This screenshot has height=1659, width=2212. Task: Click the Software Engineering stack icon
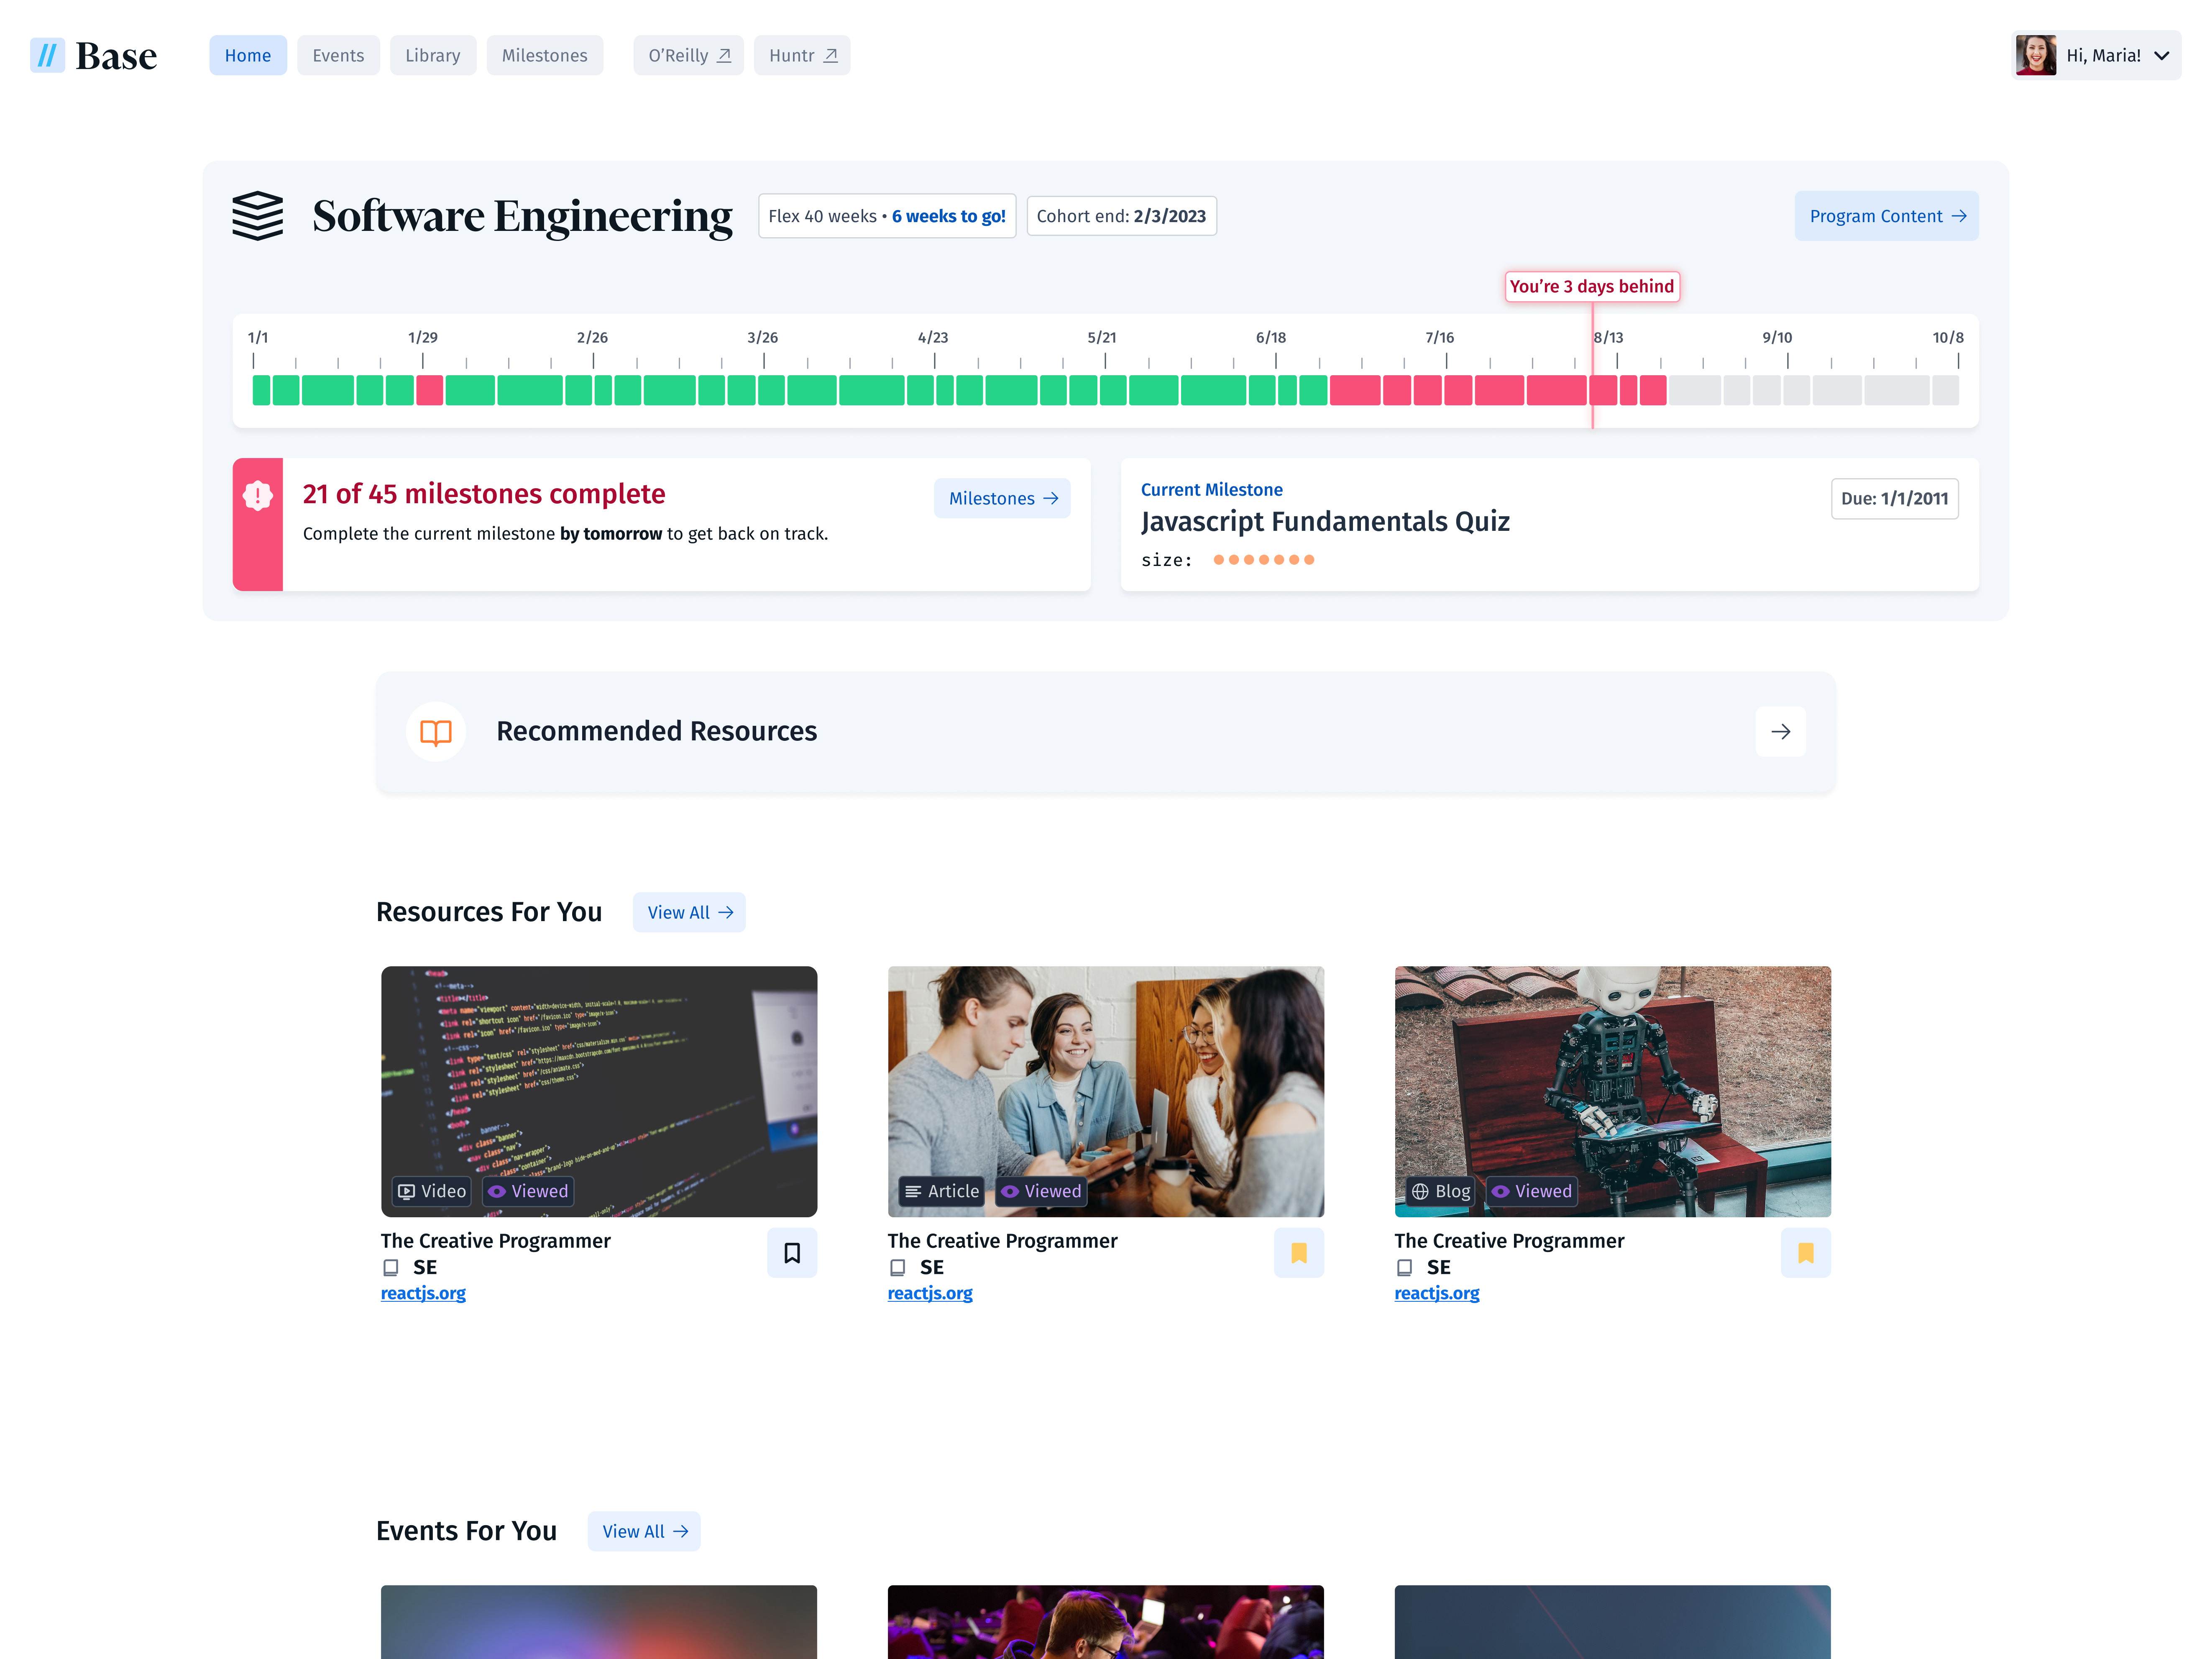[x=258, y=216]
